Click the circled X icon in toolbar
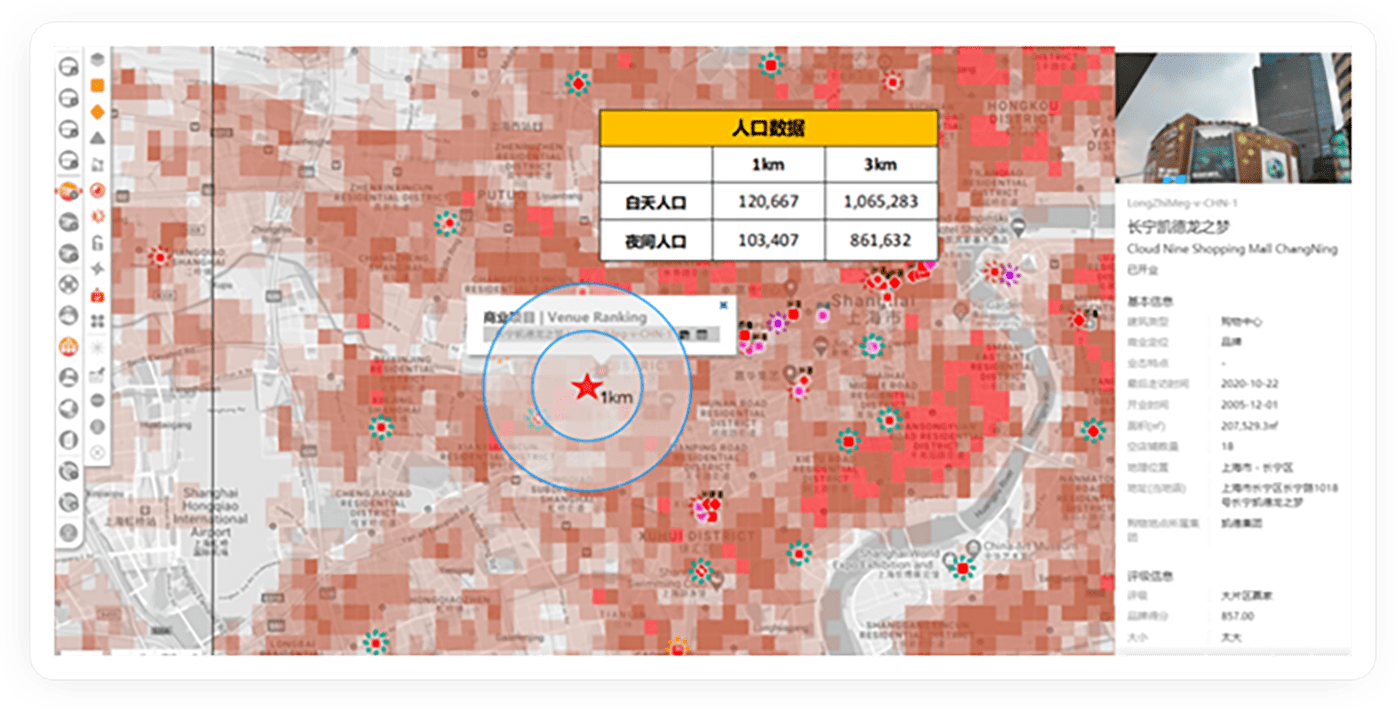This screenshot has height=710, width=1398. coord(98,452)
